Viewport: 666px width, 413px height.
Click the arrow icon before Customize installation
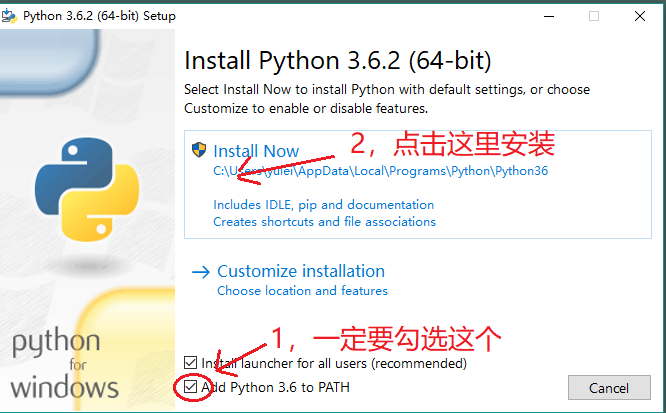point(201,272)
